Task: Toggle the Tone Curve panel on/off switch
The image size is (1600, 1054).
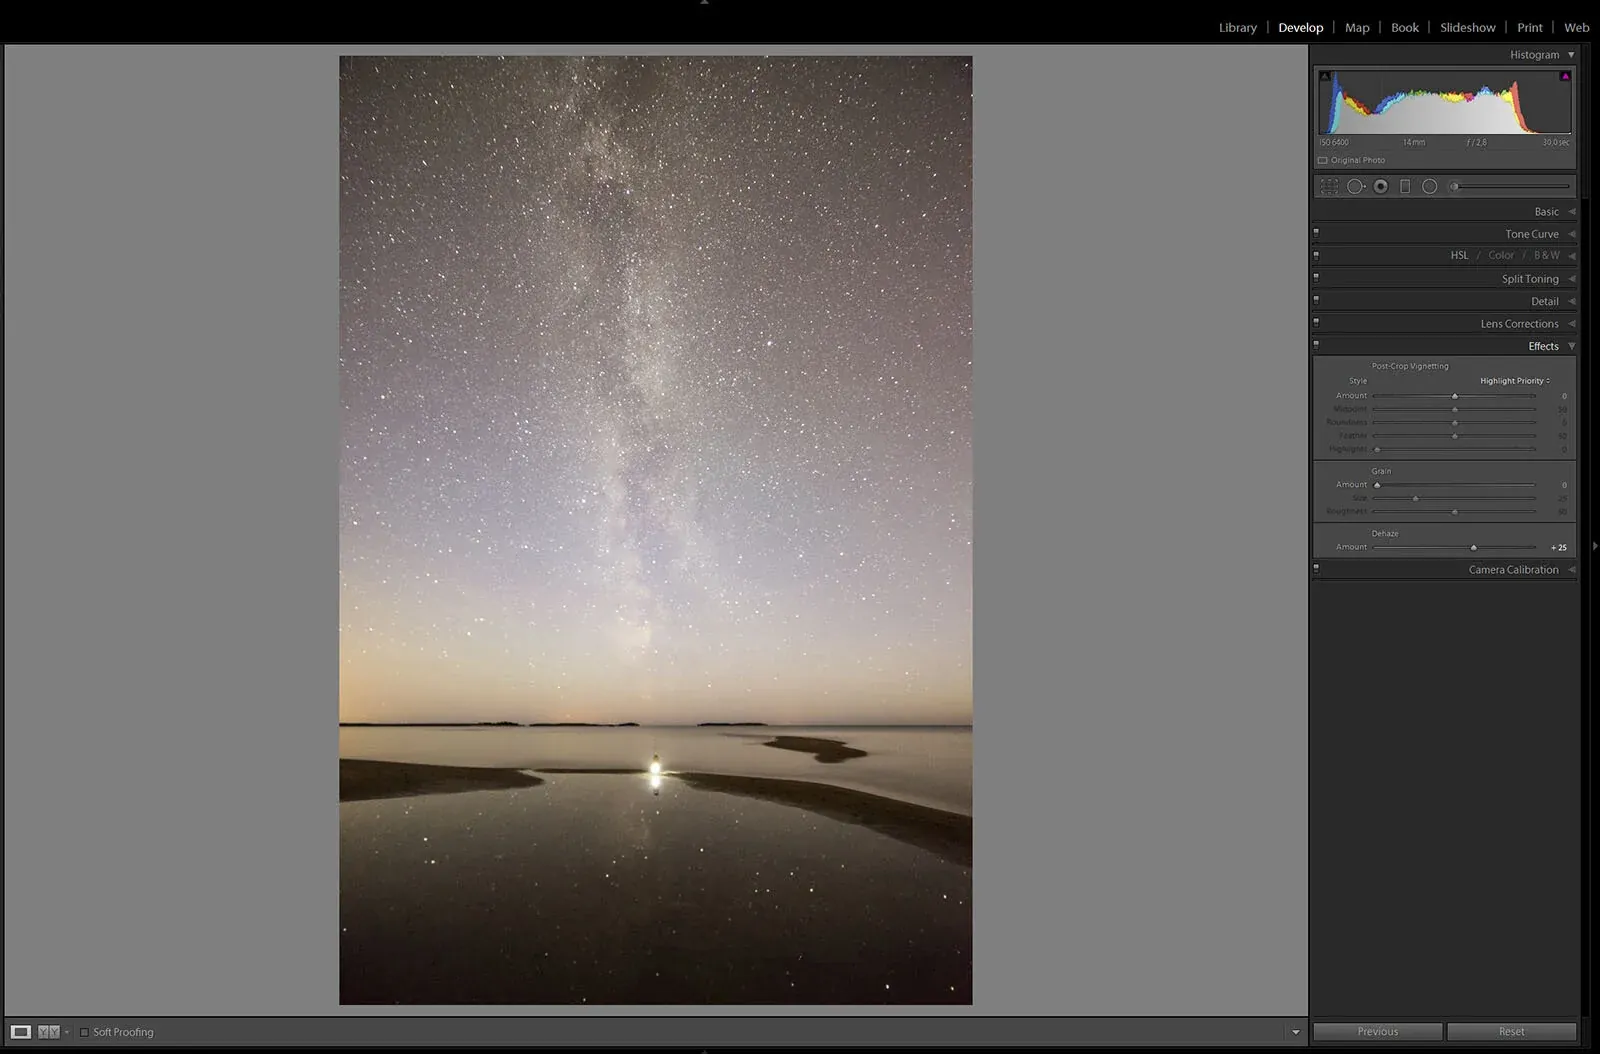Action: [1316, 233]
